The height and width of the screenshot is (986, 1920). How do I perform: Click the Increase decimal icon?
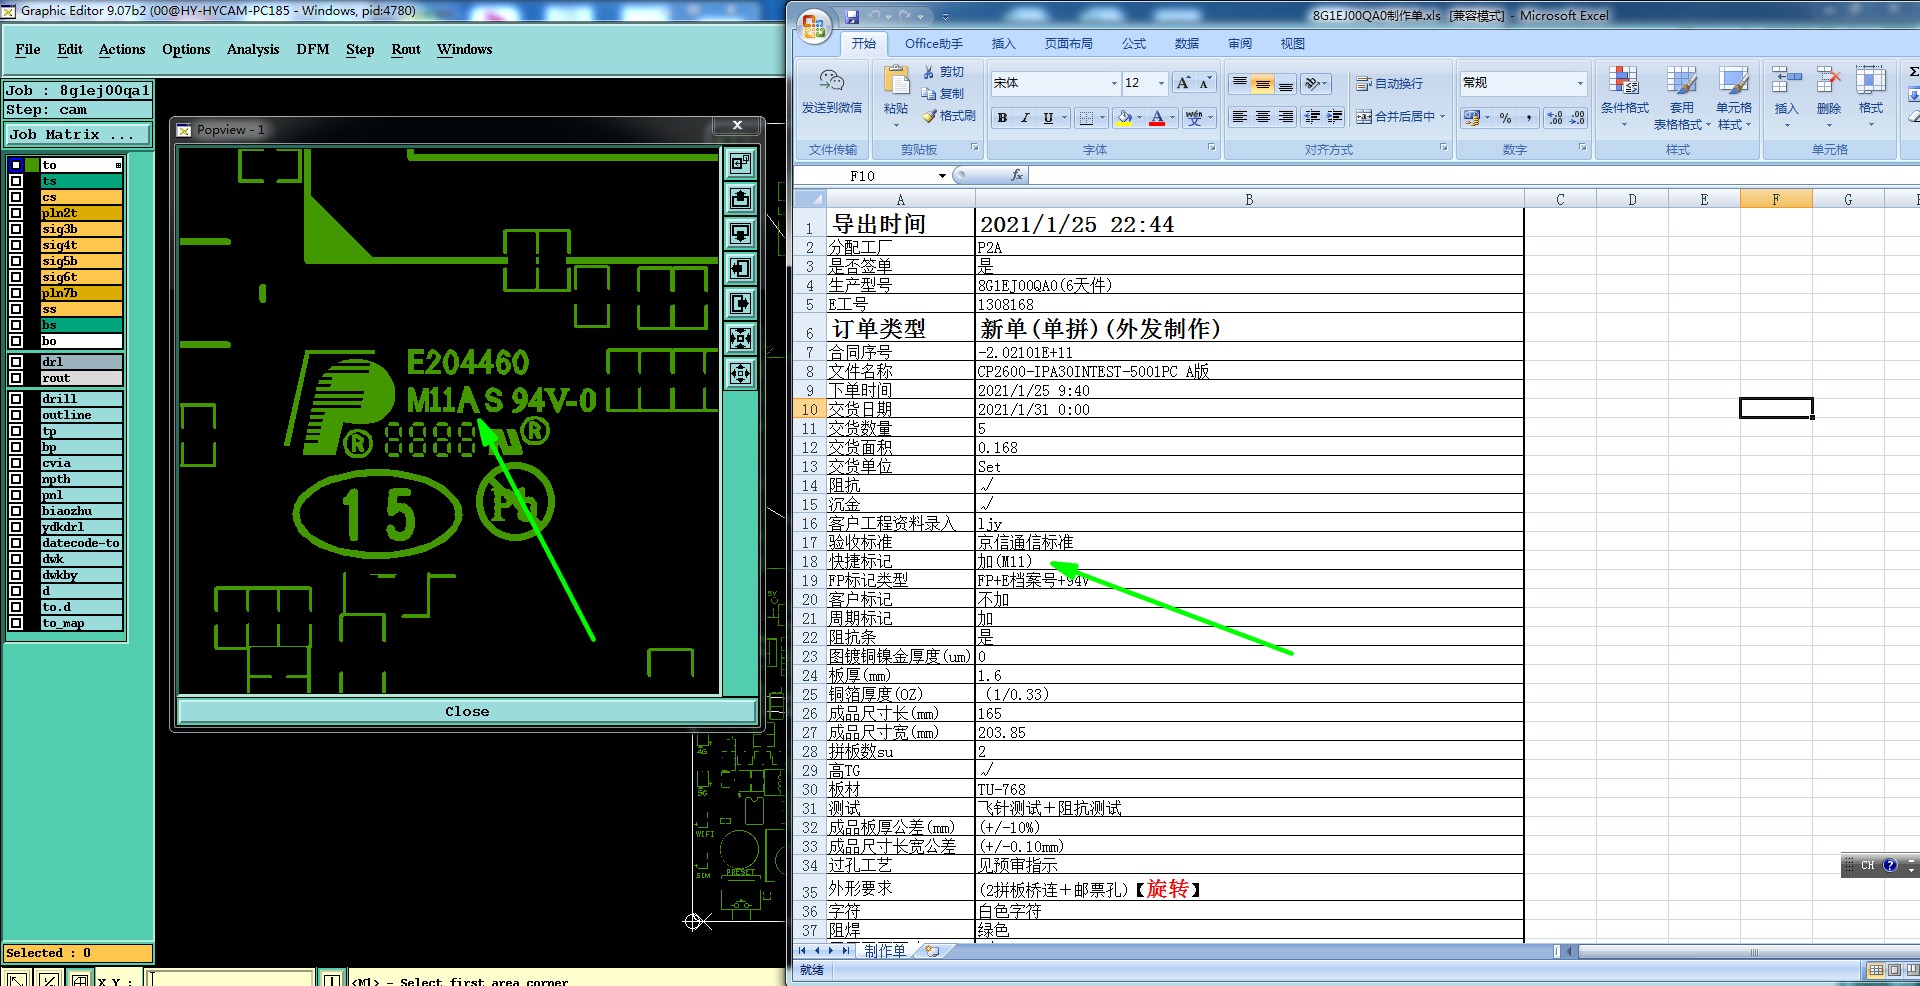[x=1555, y=118]
